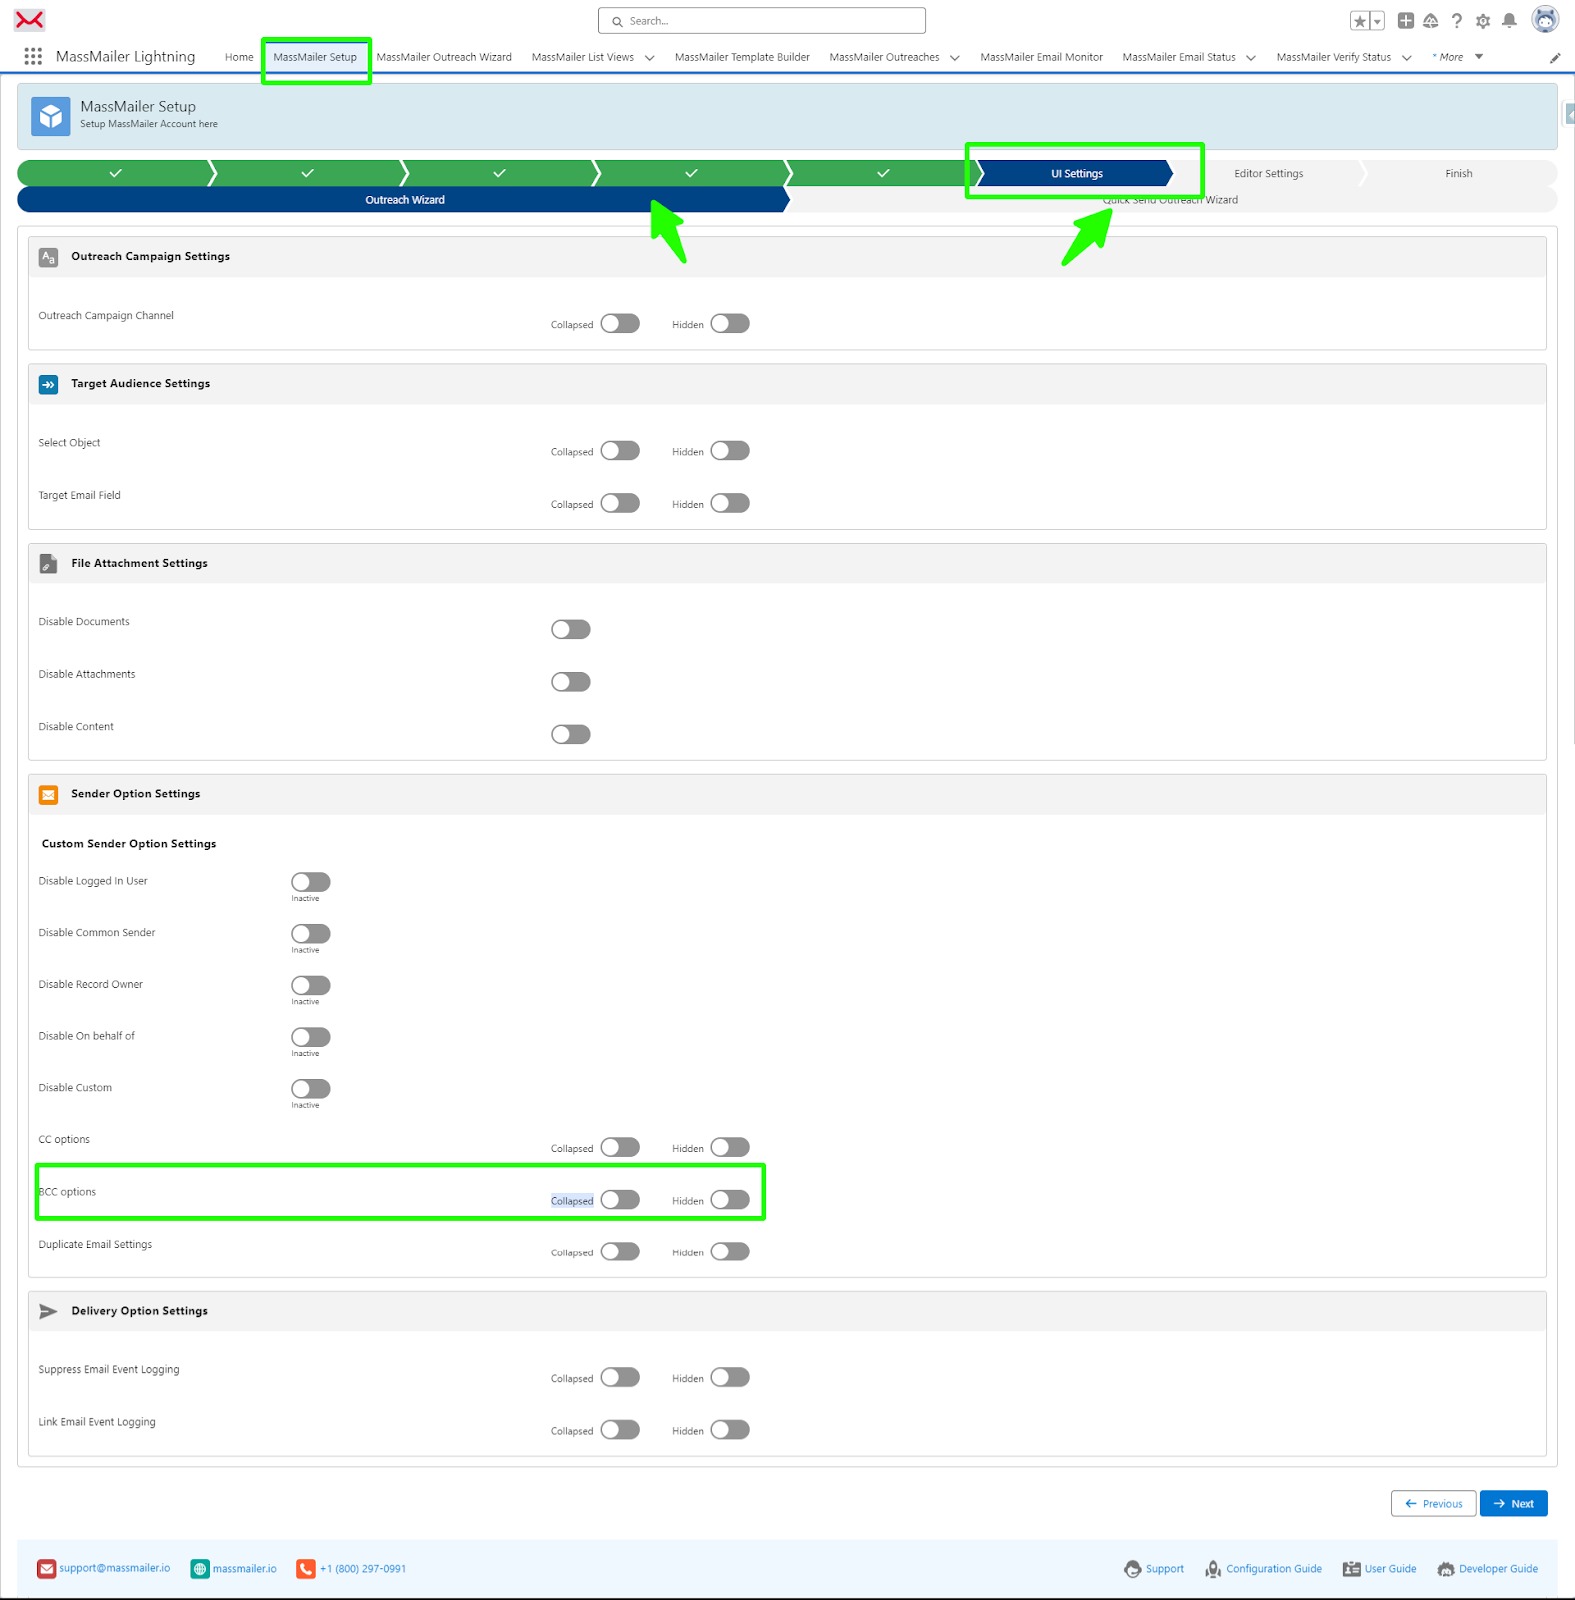Image resolution: width=1575 pixels, height=1600 pixels.
Task: Click the Outreach Campaign Settings icon
Action: click(x=48, y=257)
